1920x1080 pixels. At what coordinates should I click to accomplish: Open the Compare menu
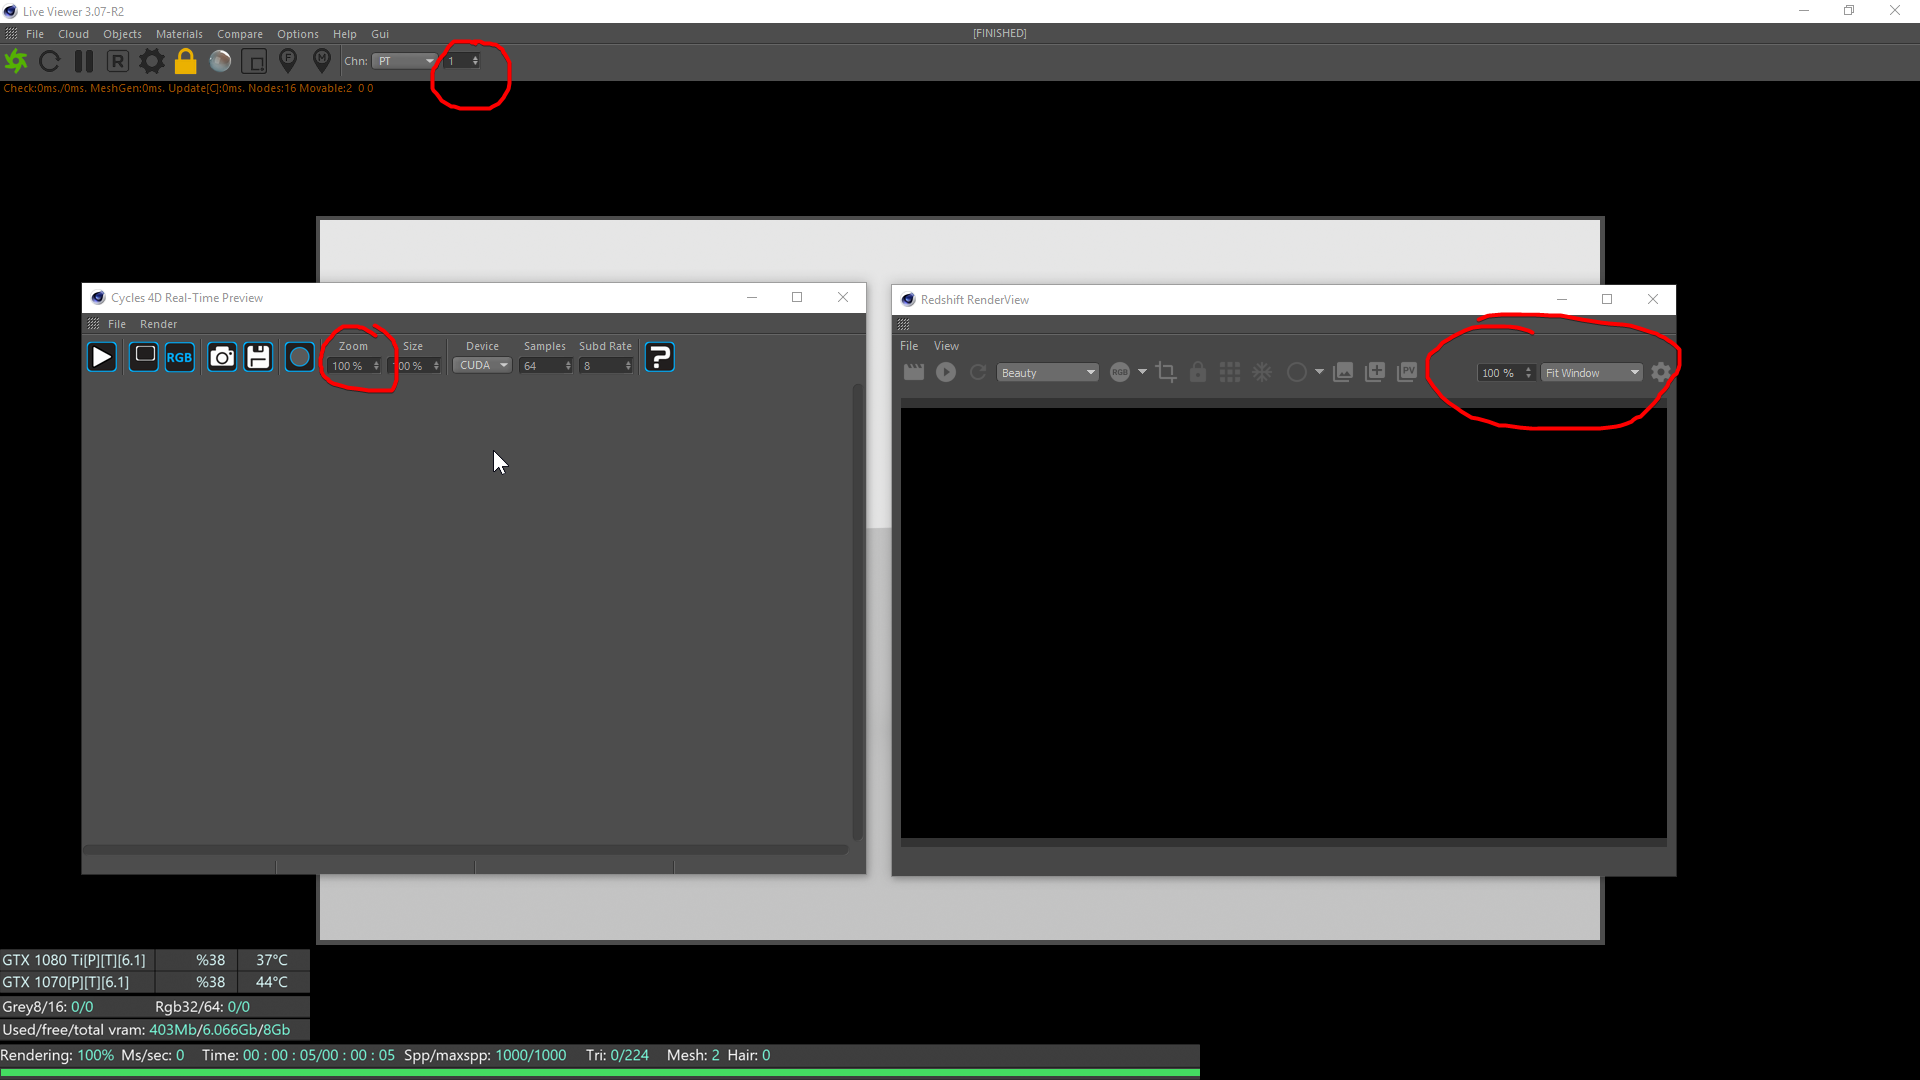[x=240, y=34]
